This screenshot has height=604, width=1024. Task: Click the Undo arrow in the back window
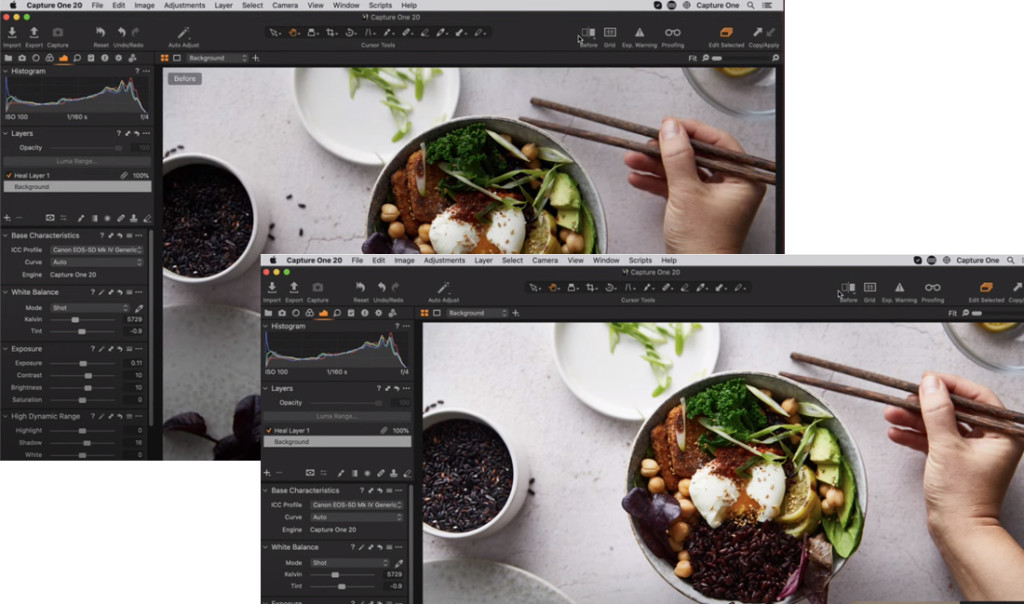121,32
